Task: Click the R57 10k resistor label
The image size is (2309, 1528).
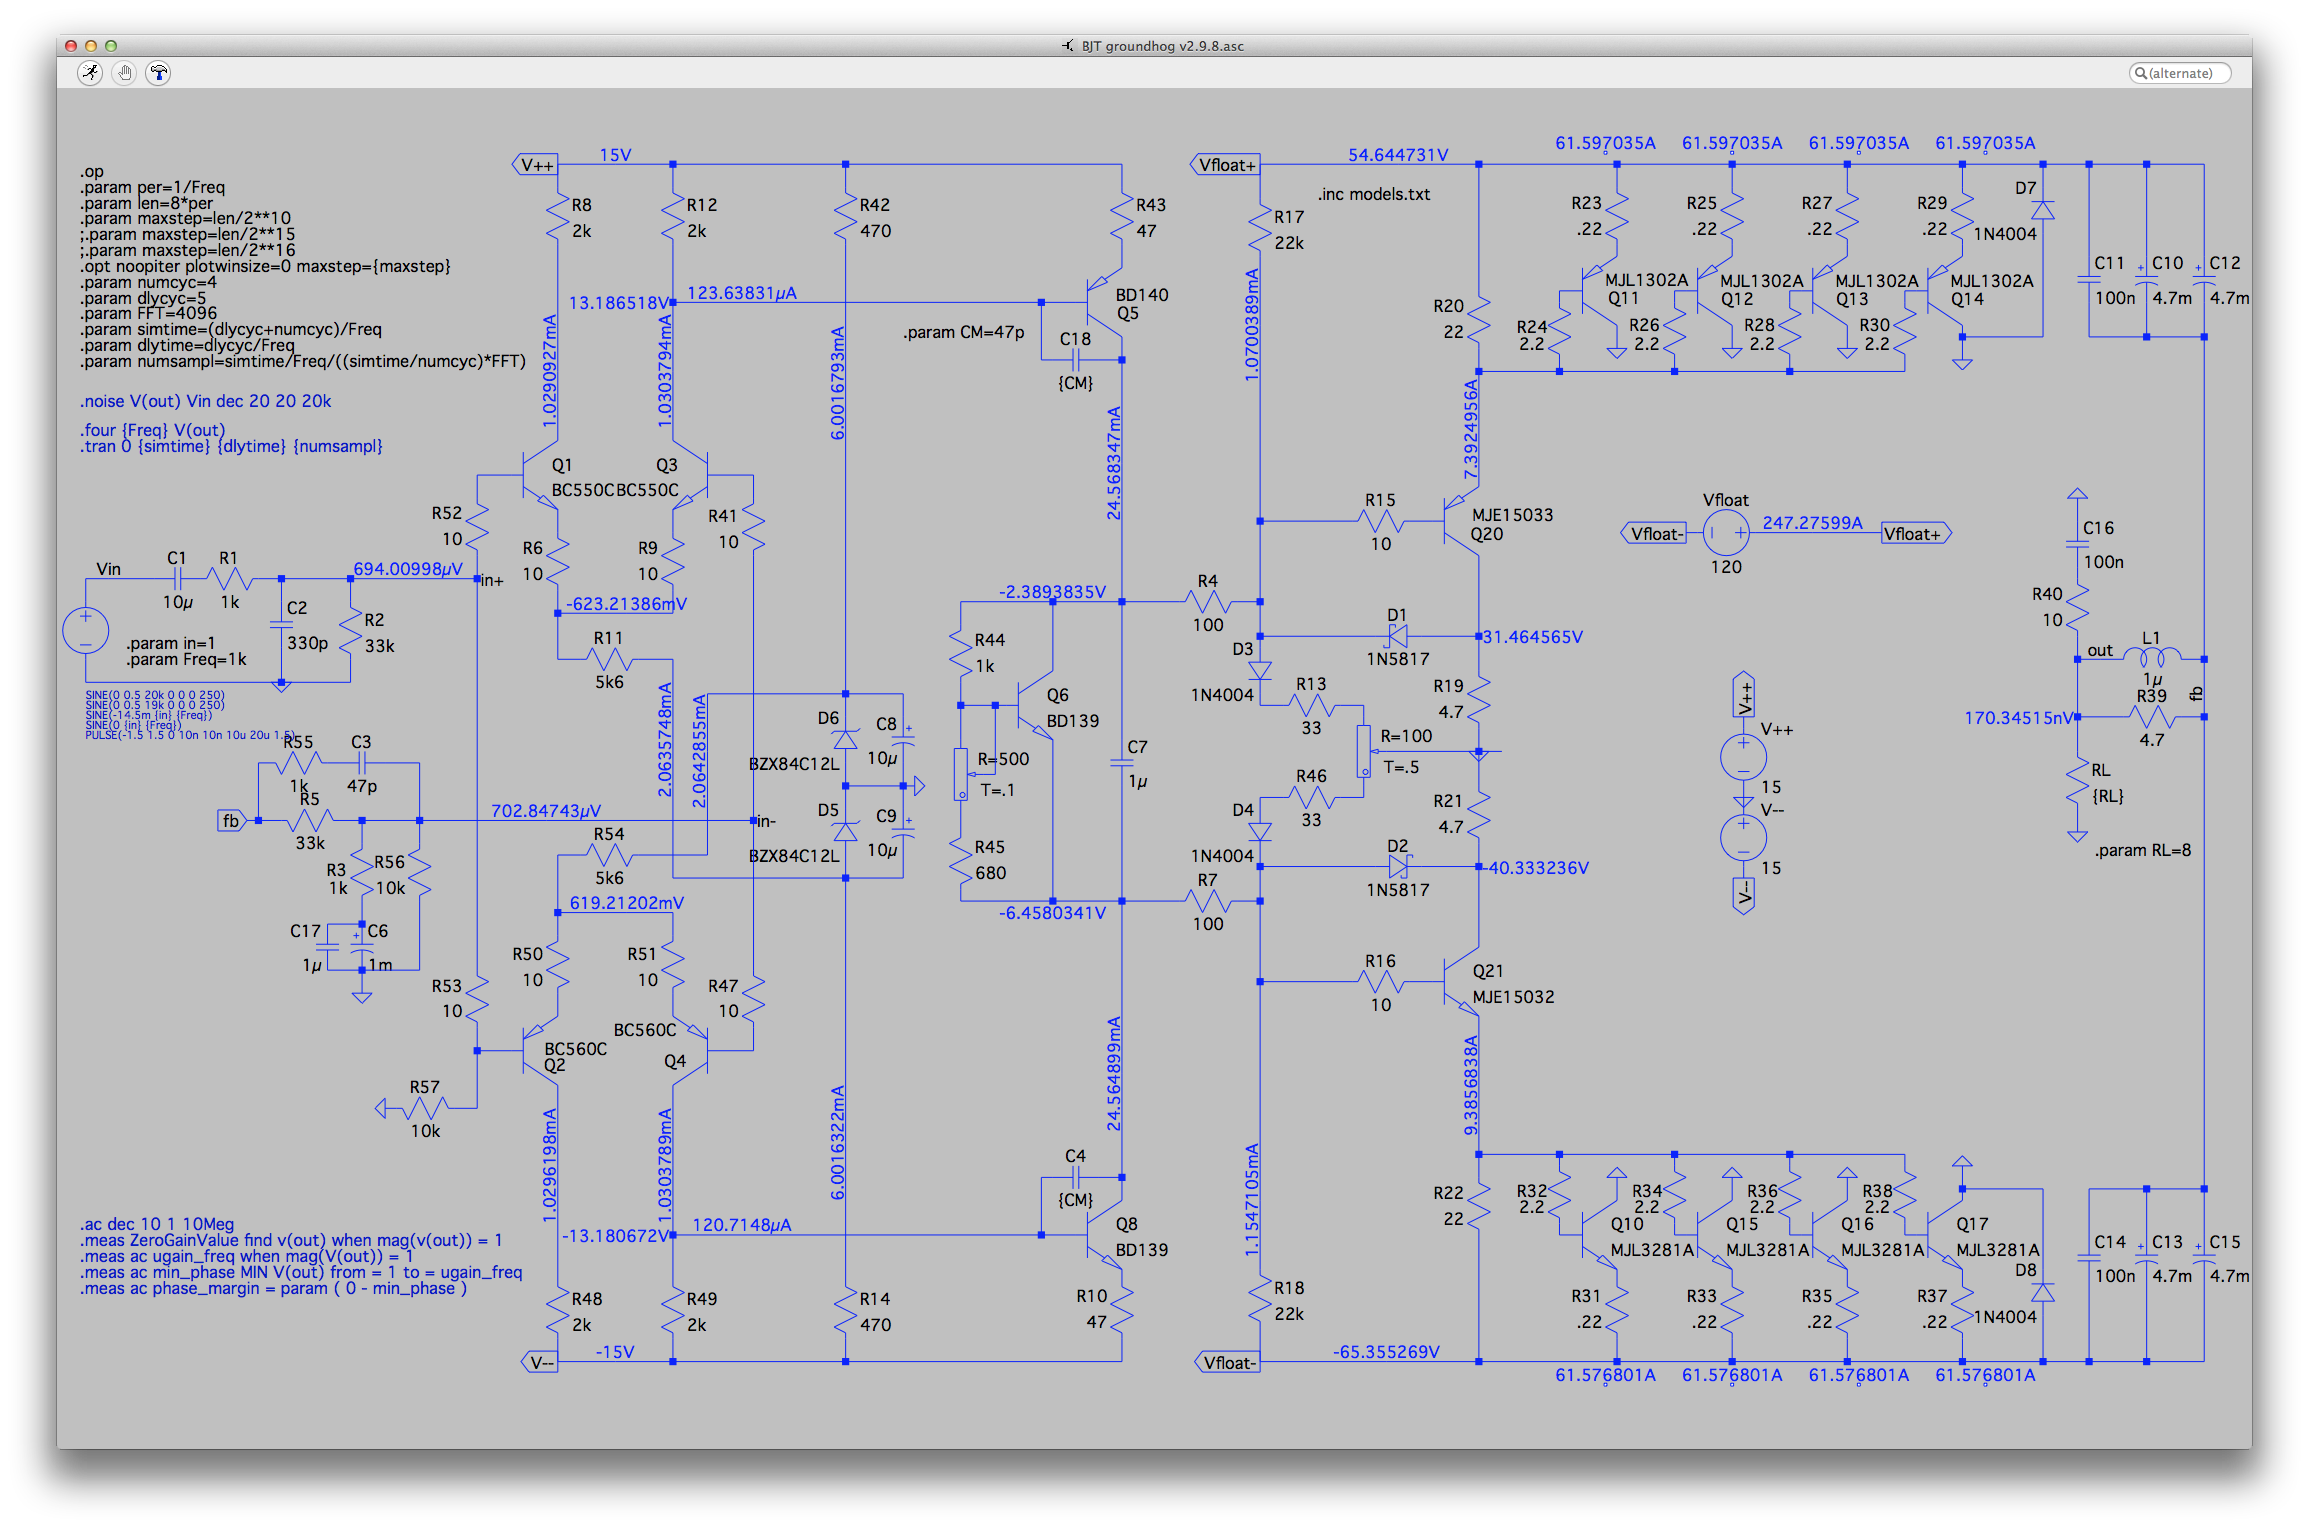Action: [425, 1109]
